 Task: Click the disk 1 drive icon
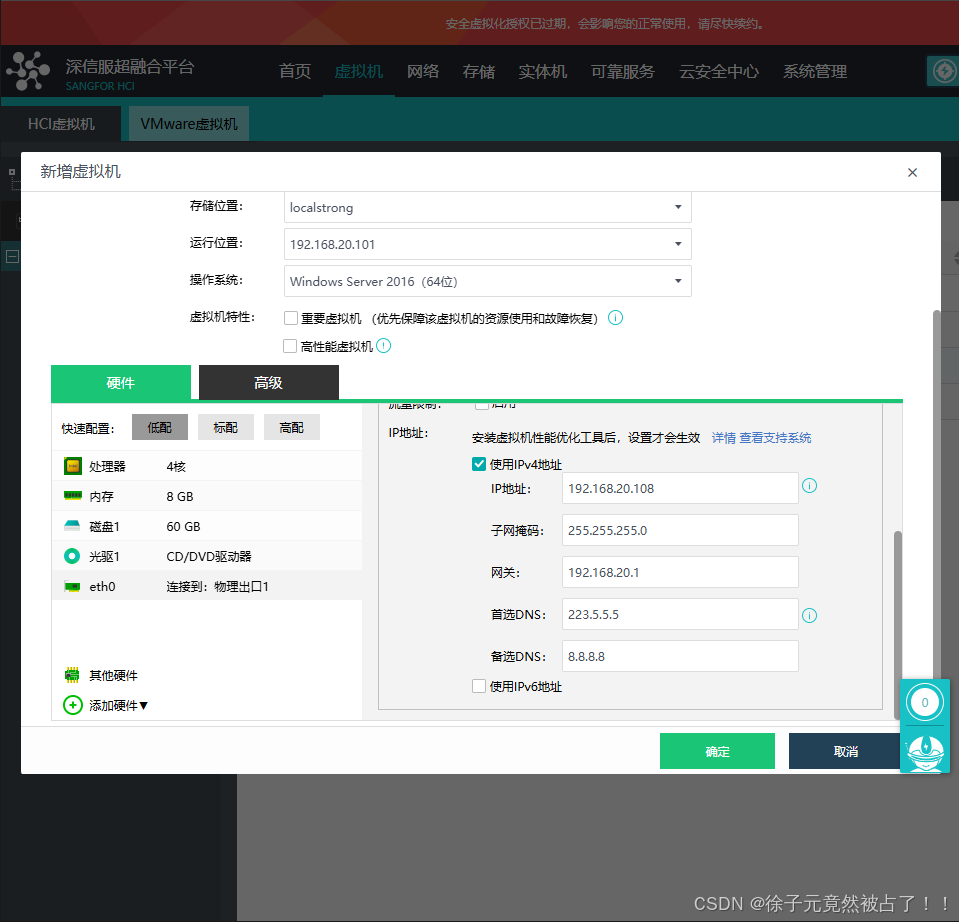[x=72, y=525]
